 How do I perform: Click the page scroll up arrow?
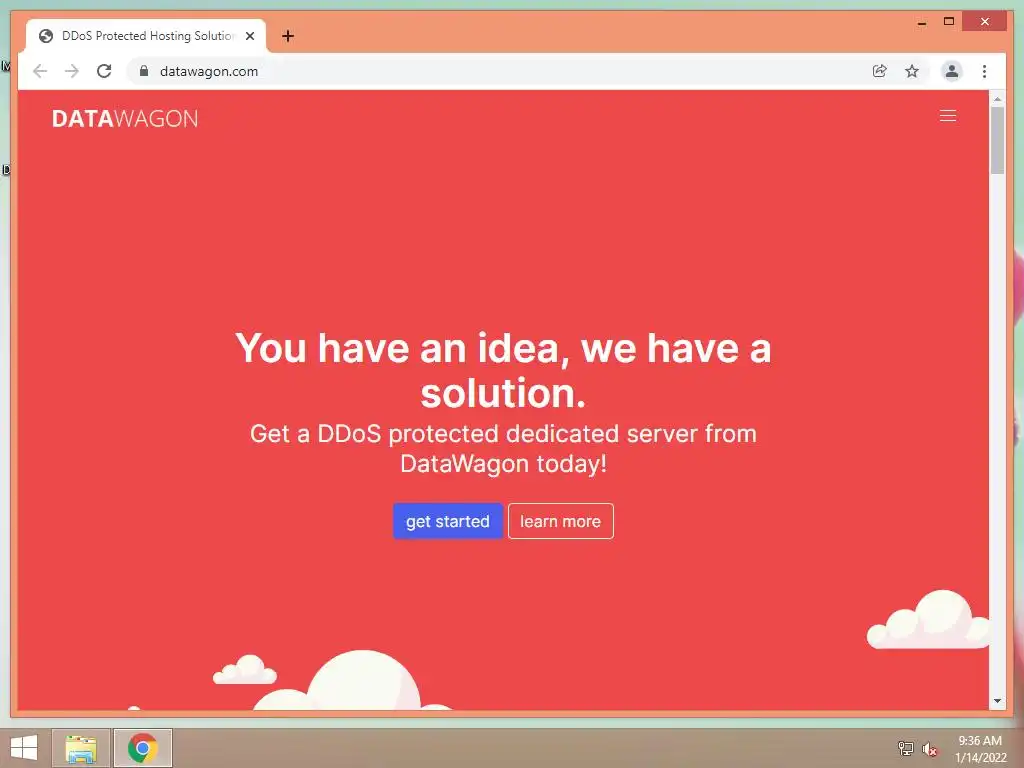pyautogui.click(x=997, y=99)
